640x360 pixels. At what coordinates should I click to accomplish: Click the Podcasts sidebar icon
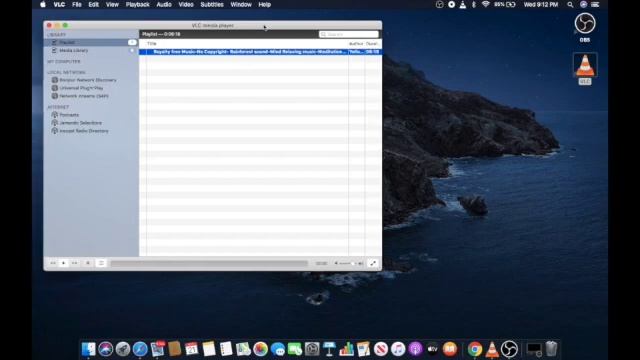pyautogui.click(x=54, y=115)
